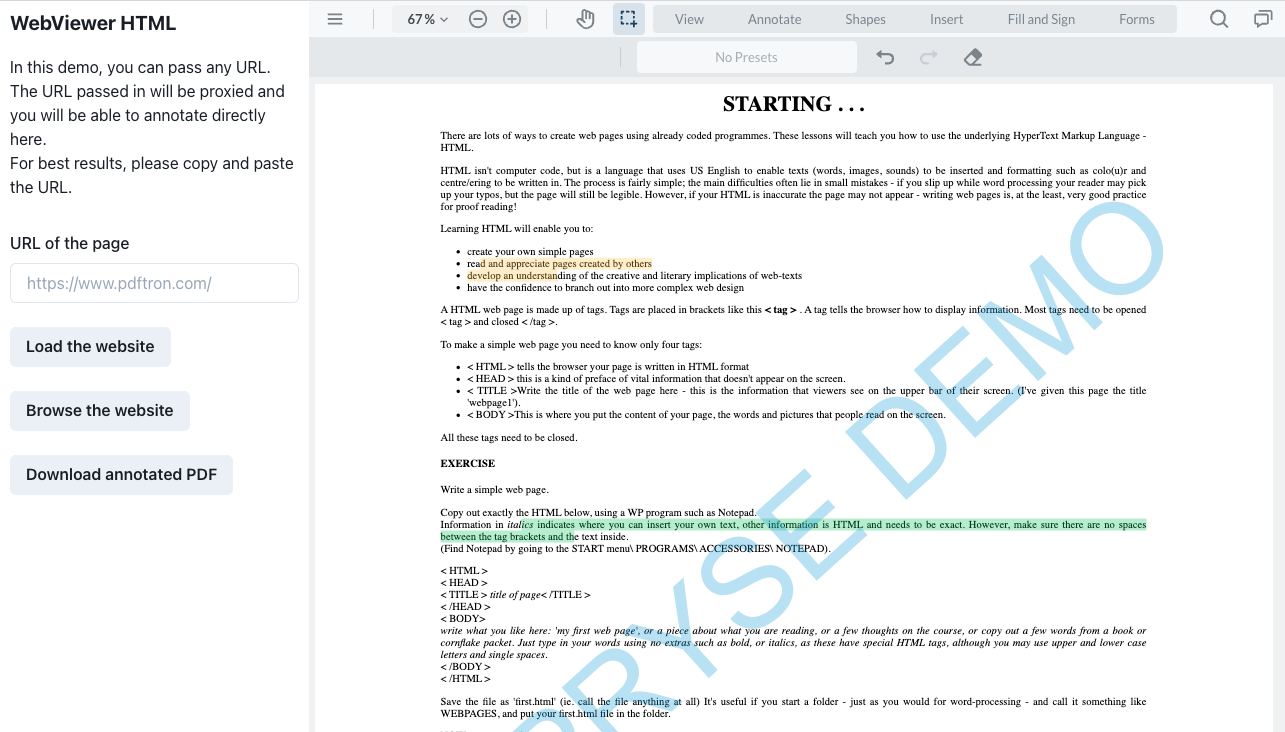
Task: Click 'Write a simple web page.' line
Action: tap(495, 490)
